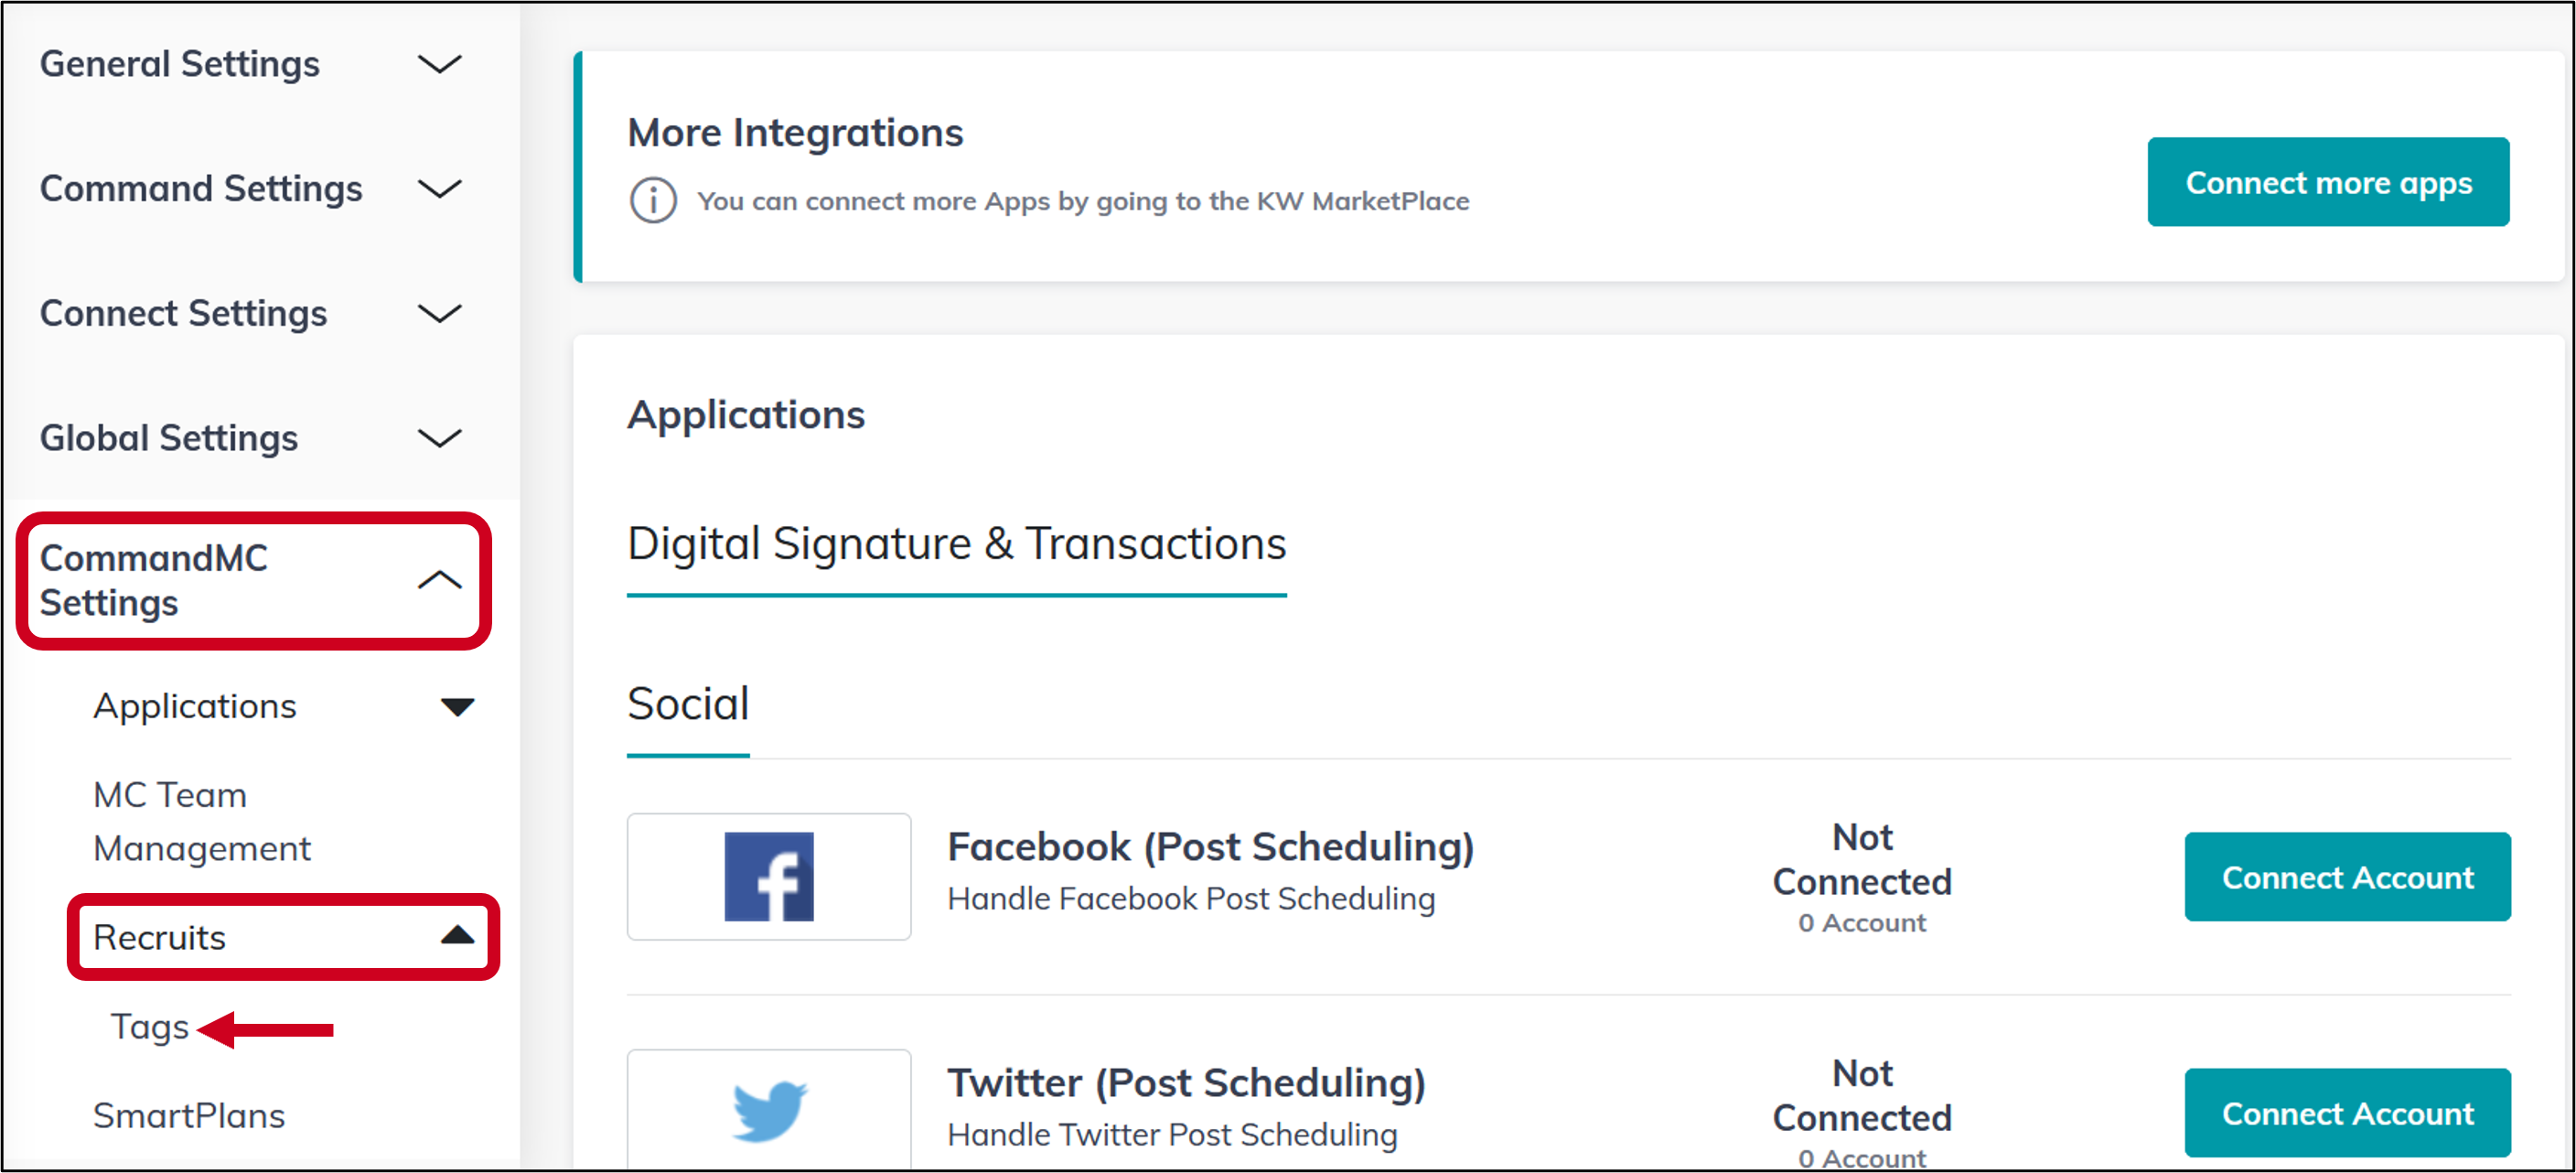Click the Facebook (Post Scheduling) icon
2576x1173 pixels.
pos(769,877)
